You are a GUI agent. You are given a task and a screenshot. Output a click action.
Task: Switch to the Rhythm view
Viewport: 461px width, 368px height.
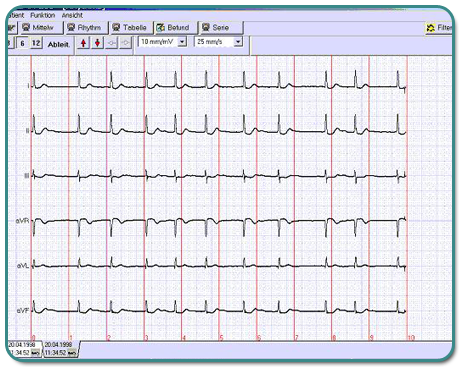[86, 28]
